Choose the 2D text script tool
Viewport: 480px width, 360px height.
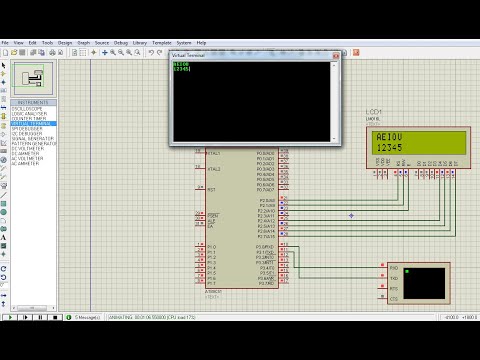pos(4,237)
